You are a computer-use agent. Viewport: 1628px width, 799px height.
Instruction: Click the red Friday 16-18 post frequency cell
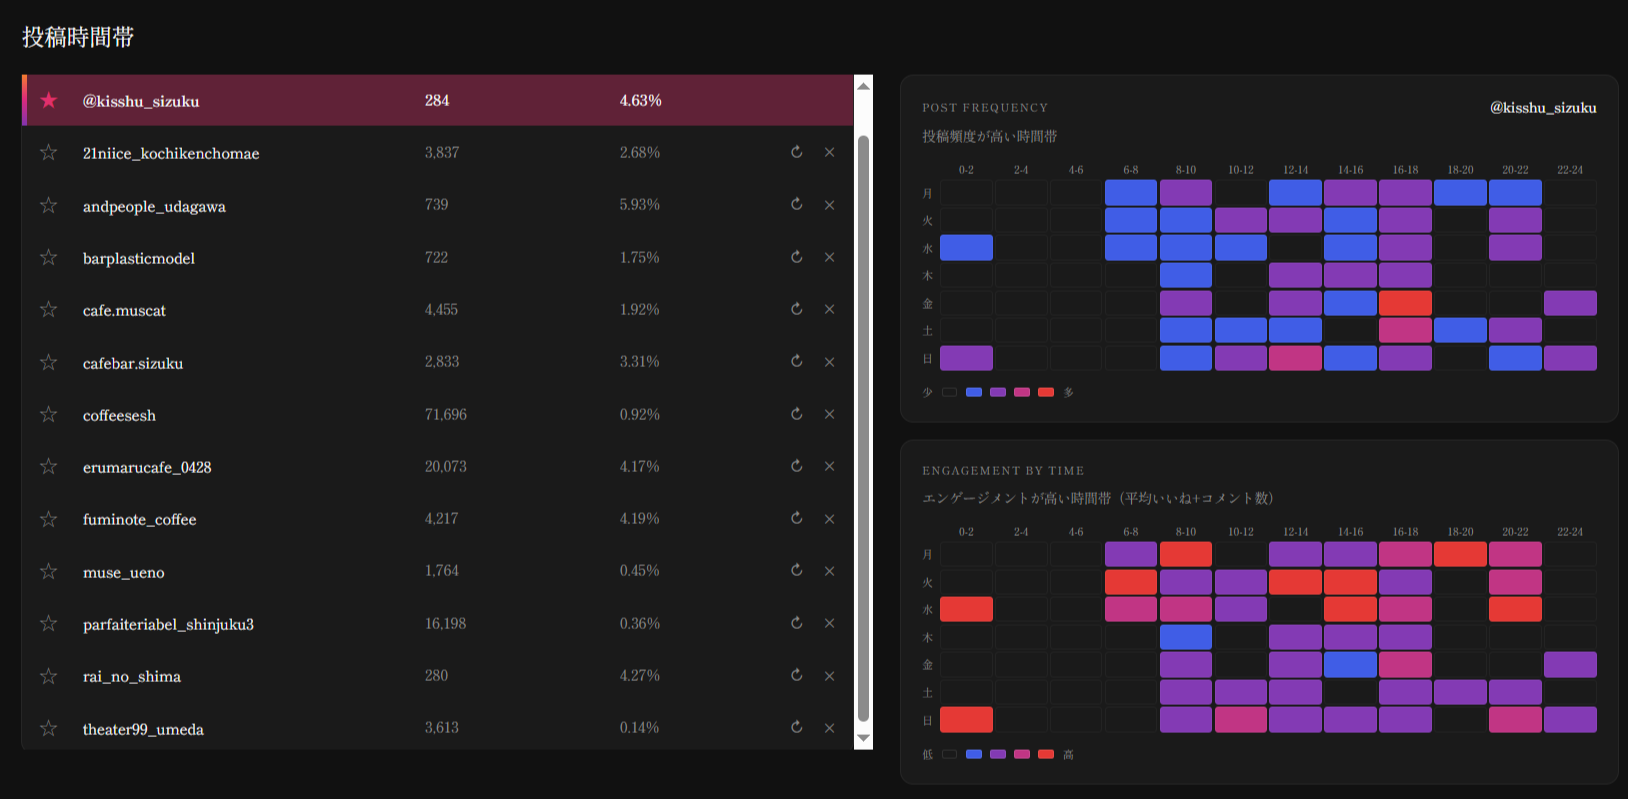(x=1405, y=303)
